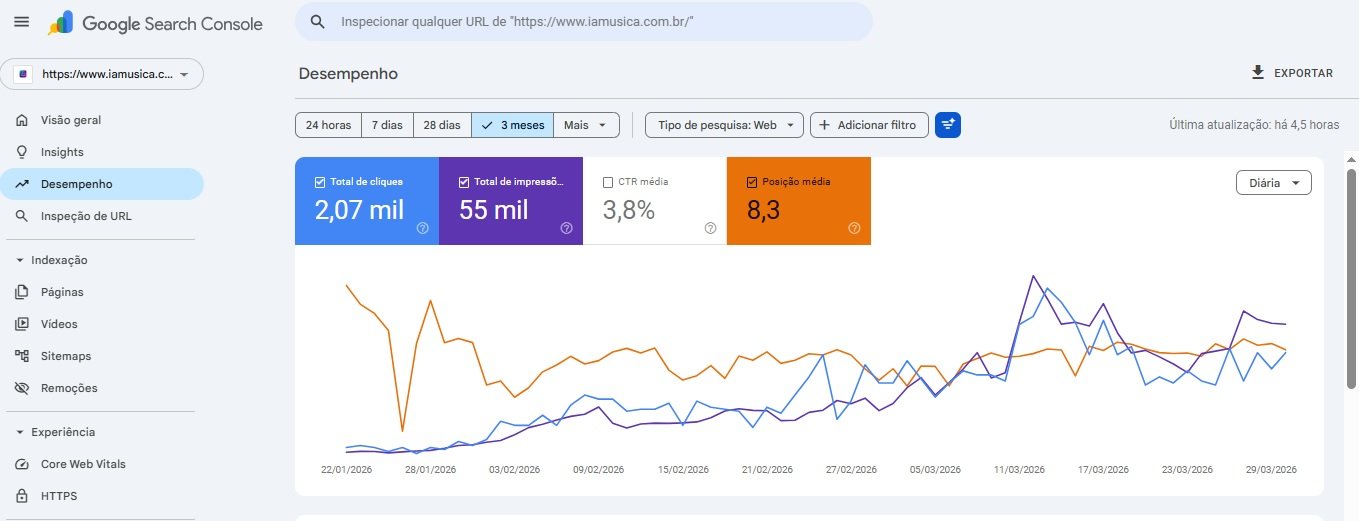Open the property selector dropdown
This screenshot has width=1359, height=521.
coord(104,74)
